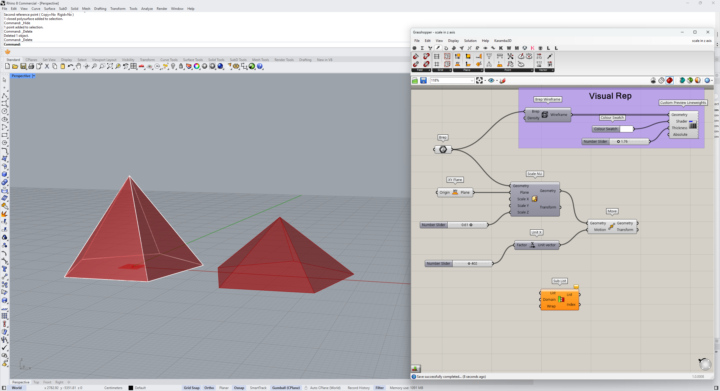Click the Save disk icon in Rhino toolbar
The width and height of the screenshot is (720, 391).
(23, 67)
